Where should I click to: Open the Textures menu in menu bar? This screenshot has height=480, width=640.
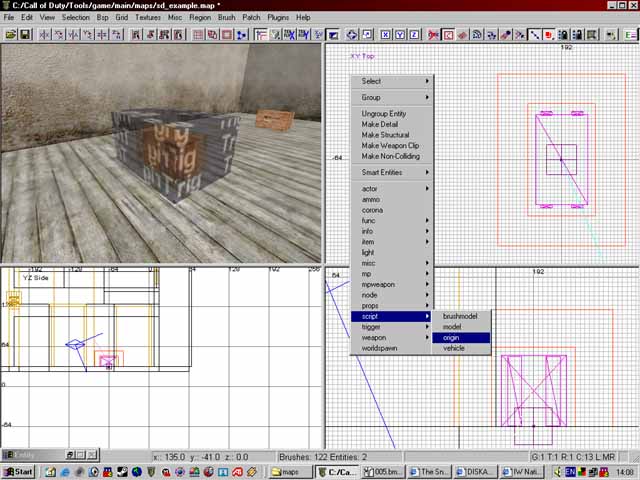148,17
